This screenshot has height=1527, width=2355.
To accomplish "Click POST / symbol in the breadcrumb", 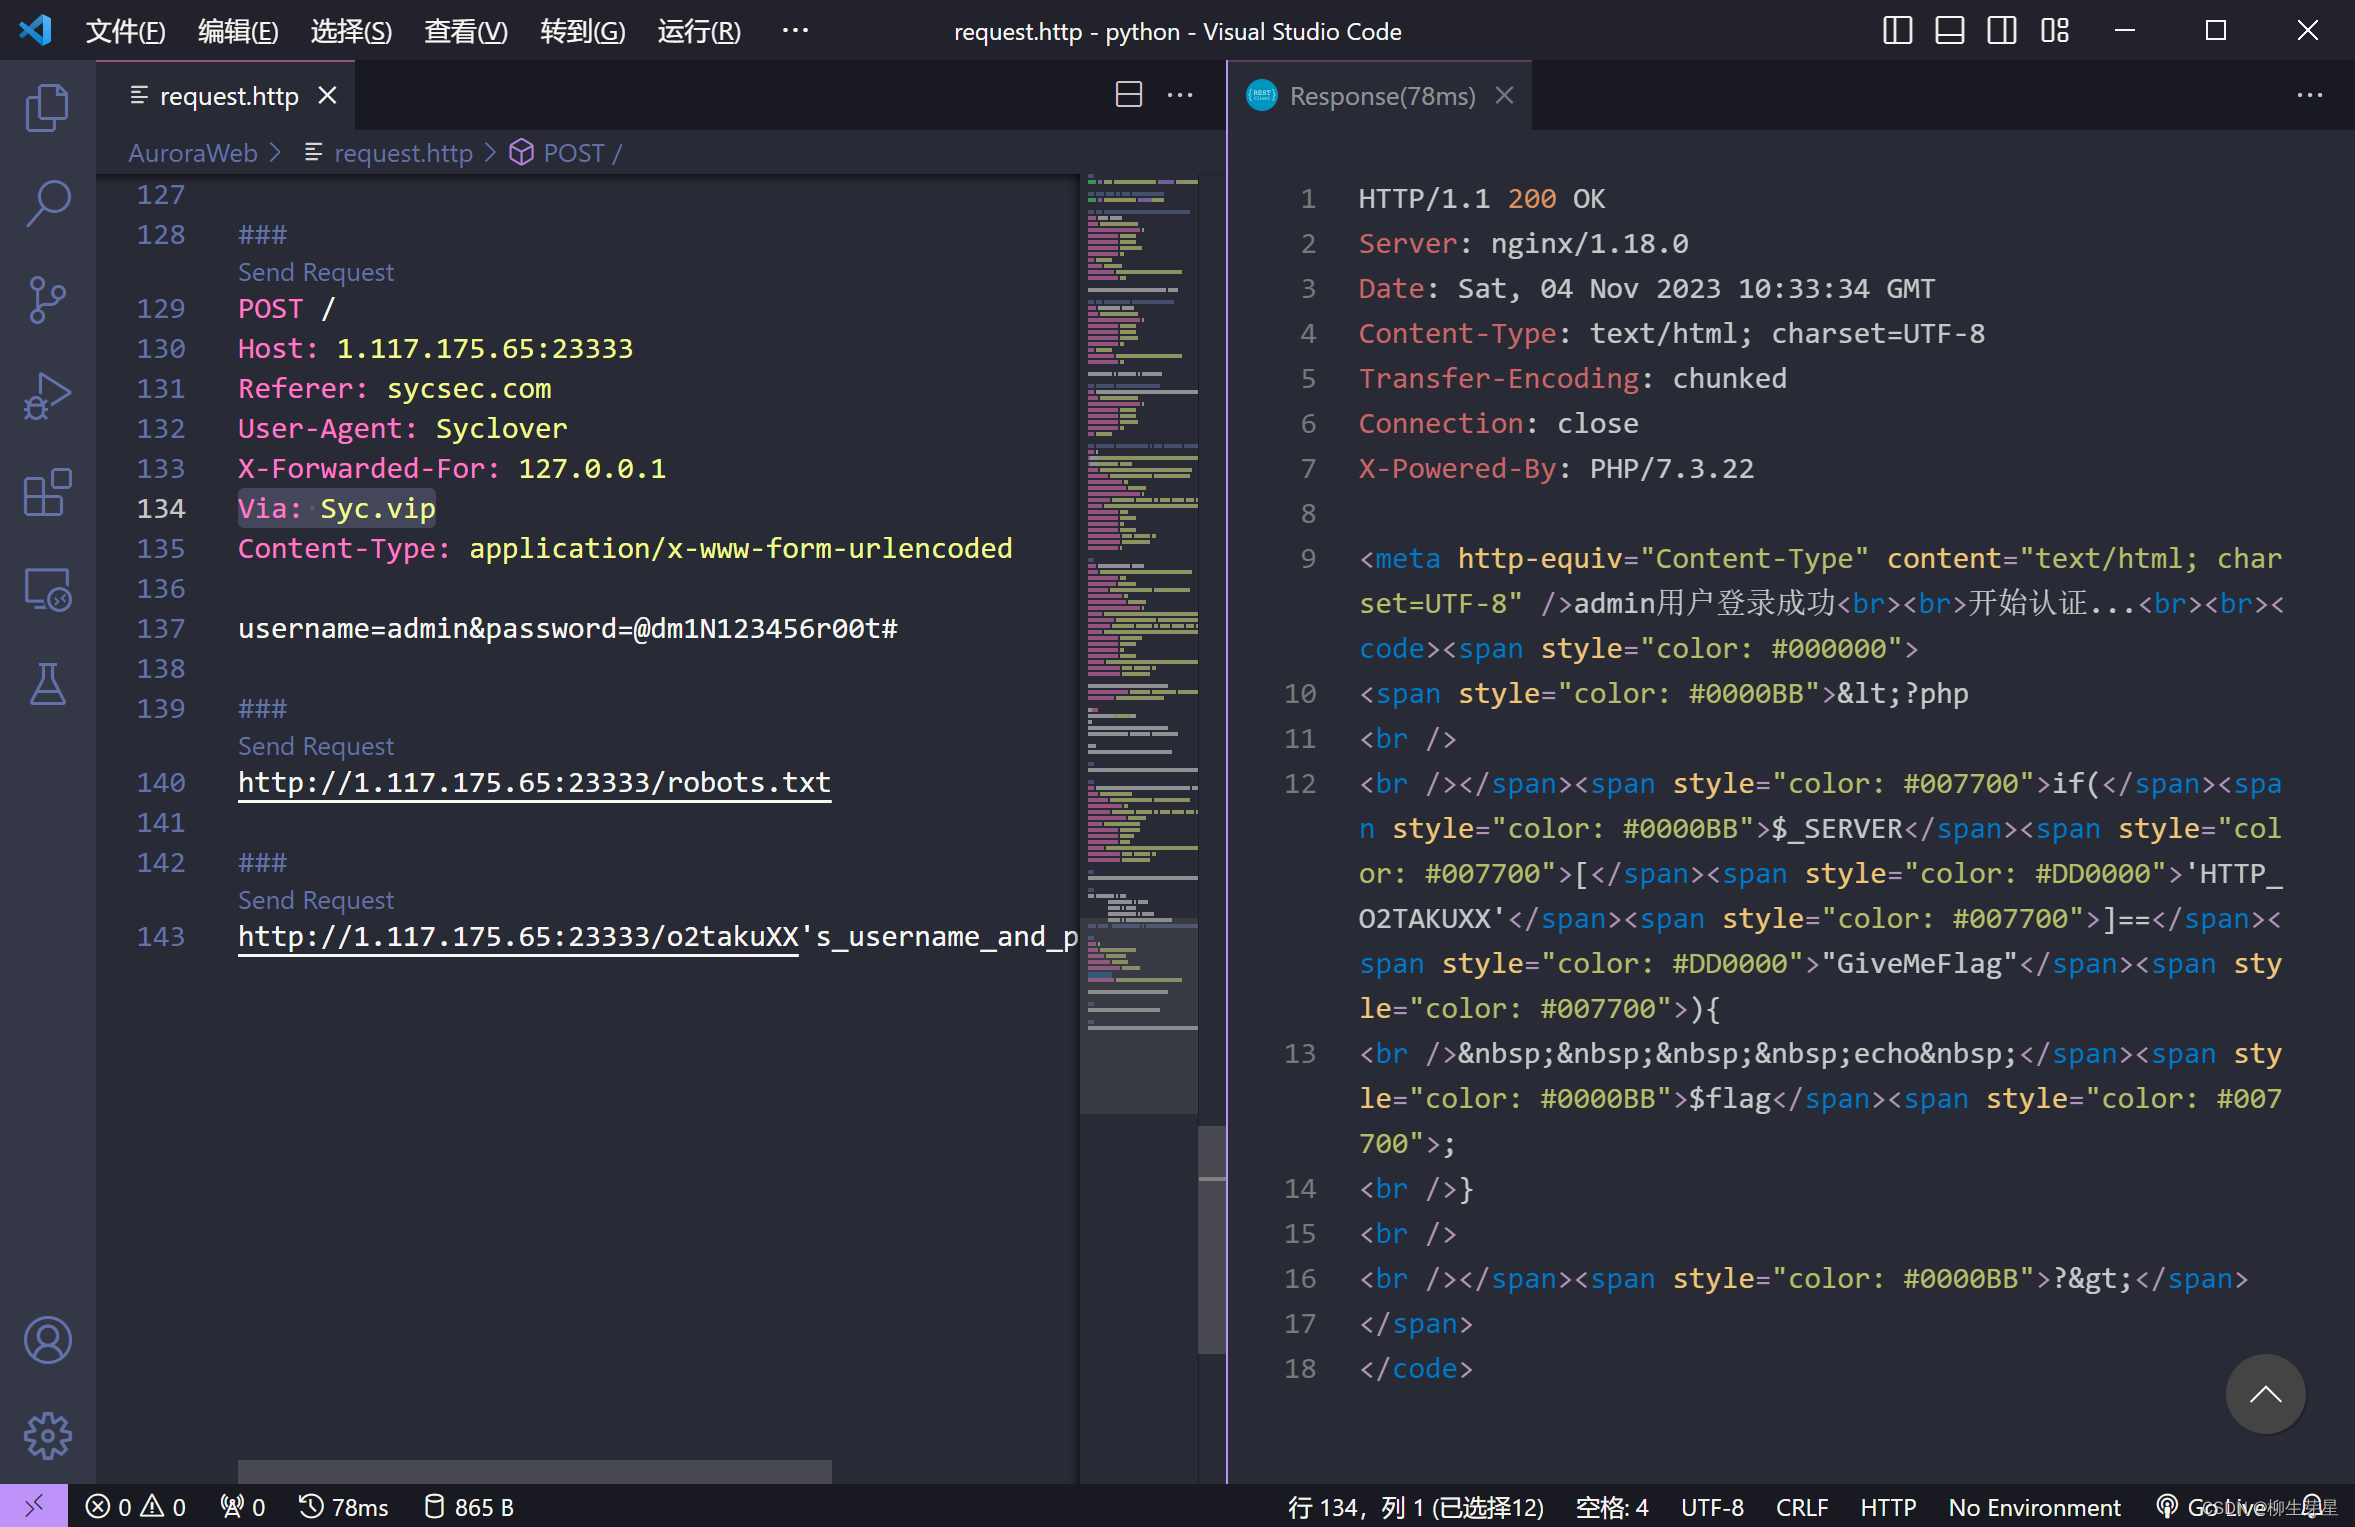I will tap(582, 152).
